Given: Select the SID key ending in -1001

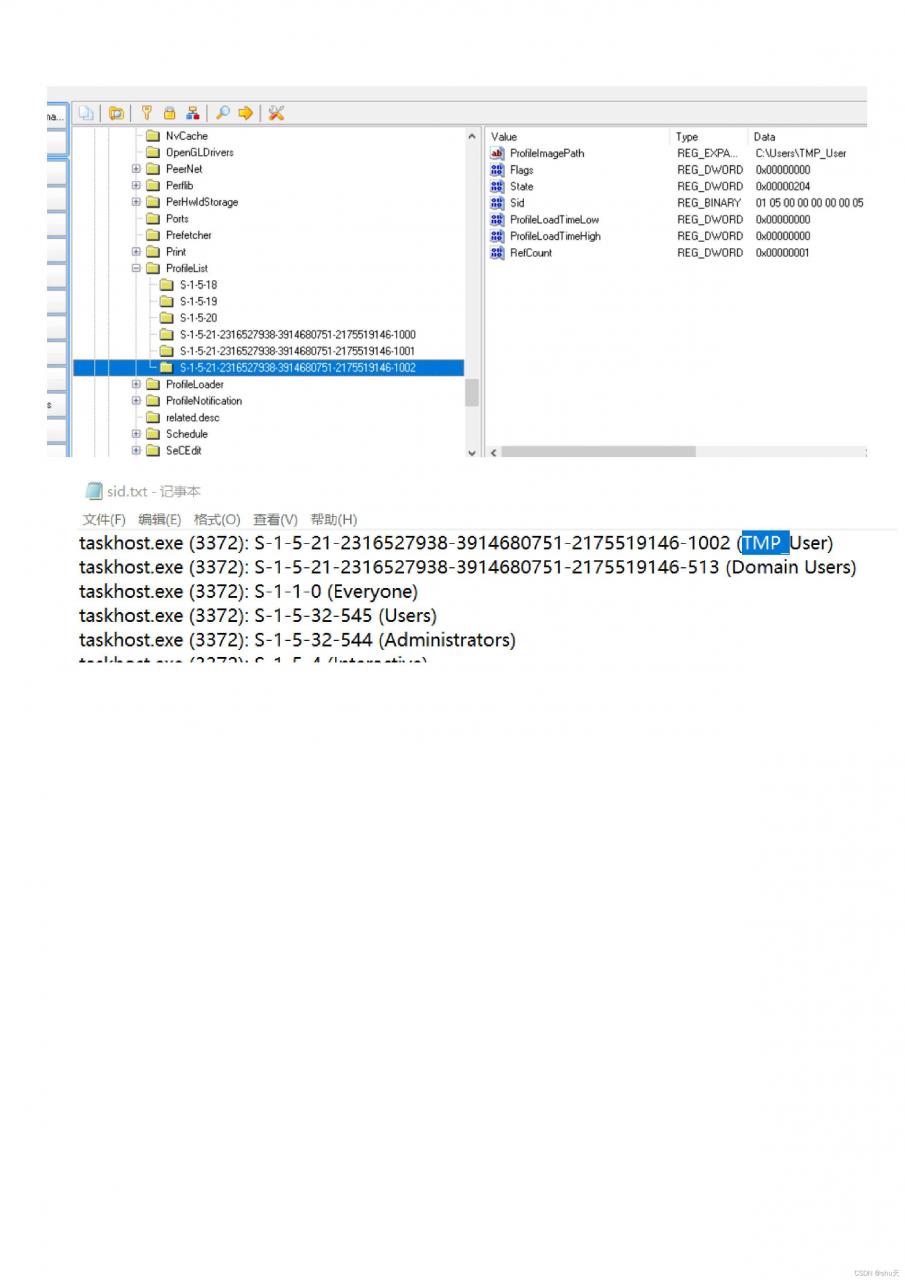Looking at the screenshot, I should 297,351.
